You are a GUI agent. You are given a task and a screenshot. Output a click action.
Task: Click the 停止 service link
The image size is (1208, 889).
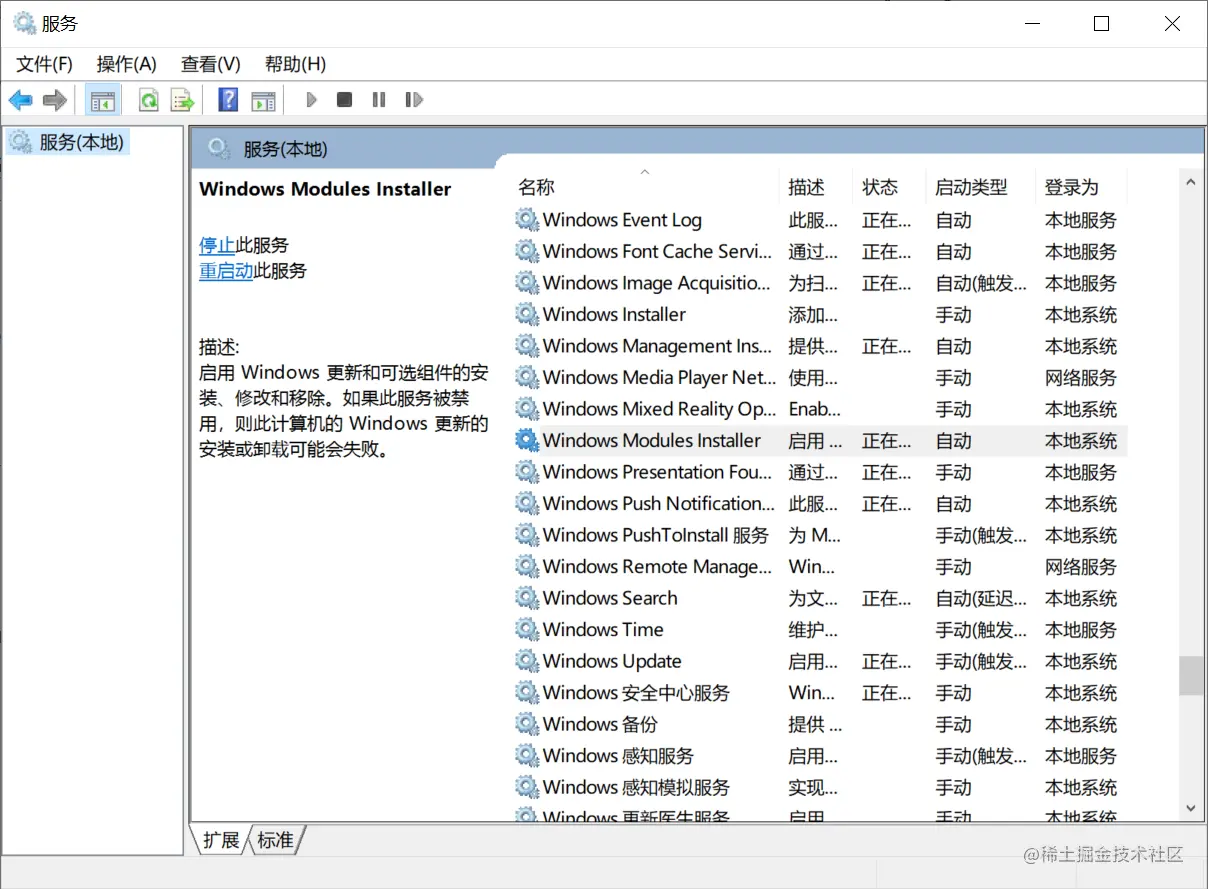tap(217, 245)
